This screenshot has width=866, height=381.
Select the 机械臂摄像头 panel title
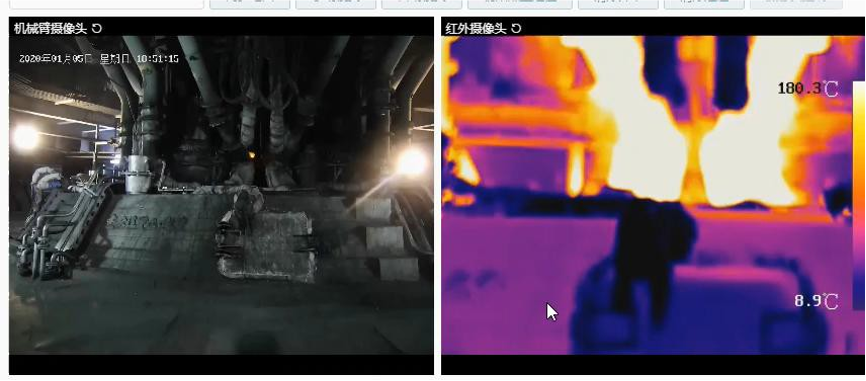50,28
